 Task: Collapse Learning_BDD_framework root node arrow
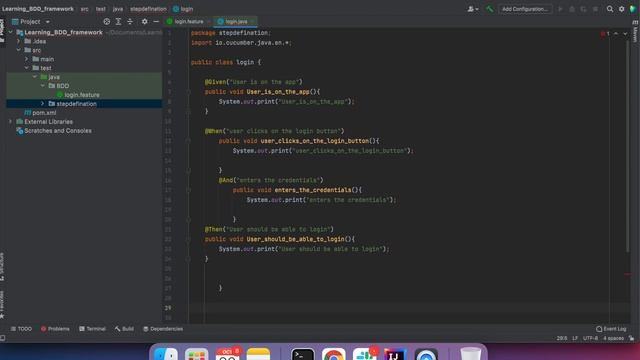(11, 32)
